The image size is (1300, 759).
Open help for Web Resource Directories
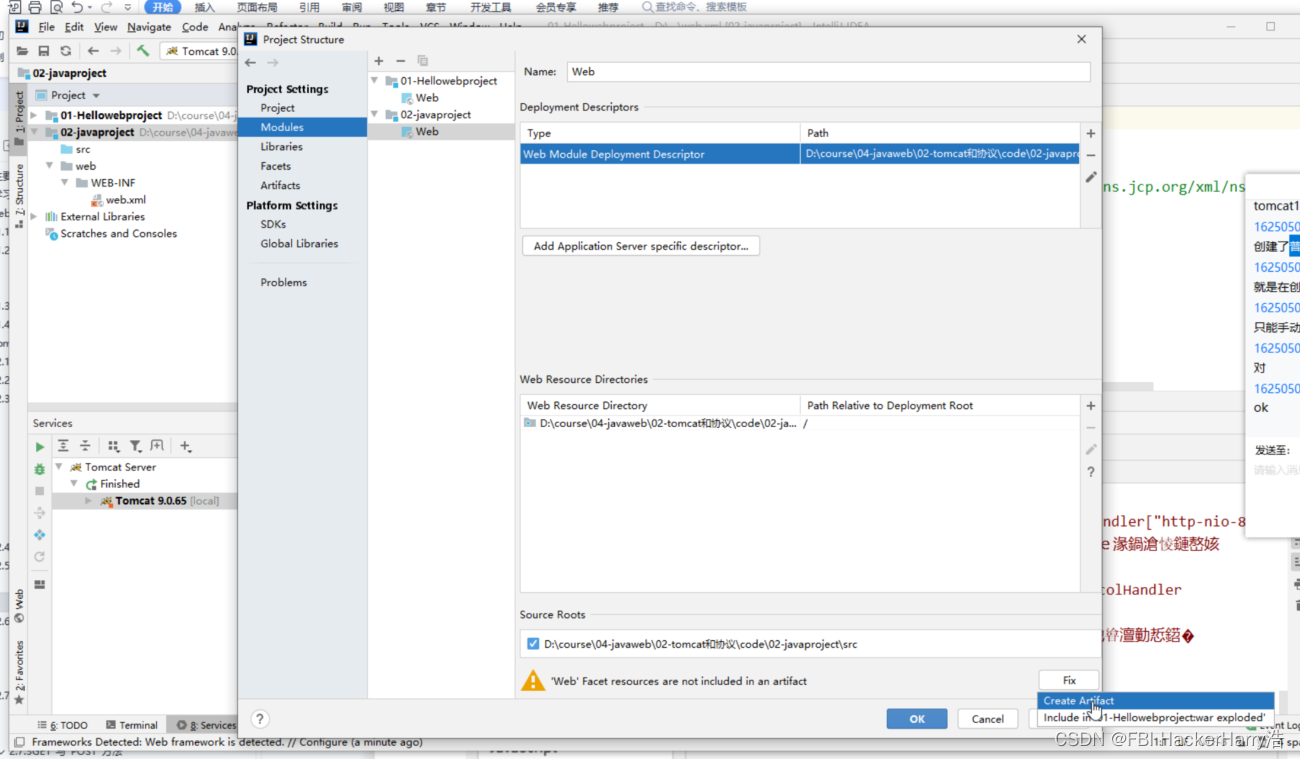[1091, 472]
